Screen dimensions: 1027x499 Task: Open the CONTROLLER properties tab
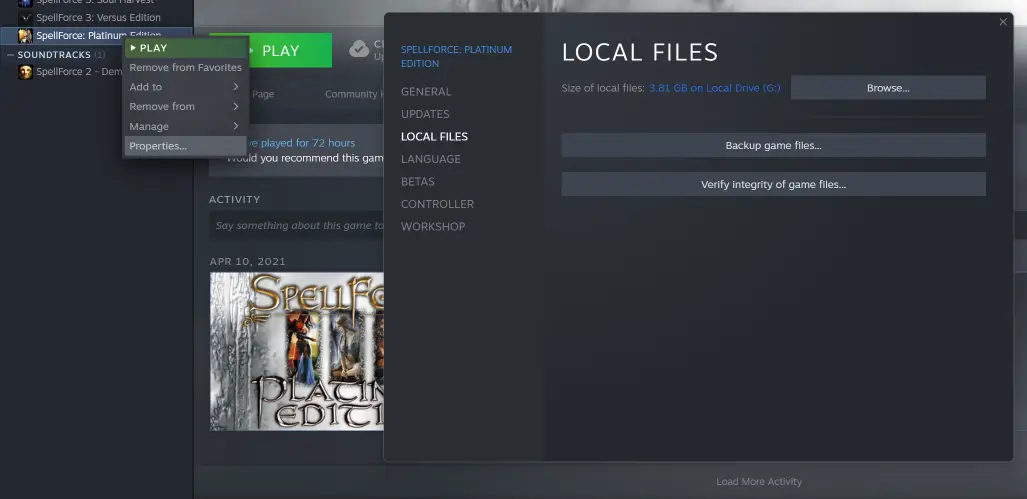click(437, 204)
